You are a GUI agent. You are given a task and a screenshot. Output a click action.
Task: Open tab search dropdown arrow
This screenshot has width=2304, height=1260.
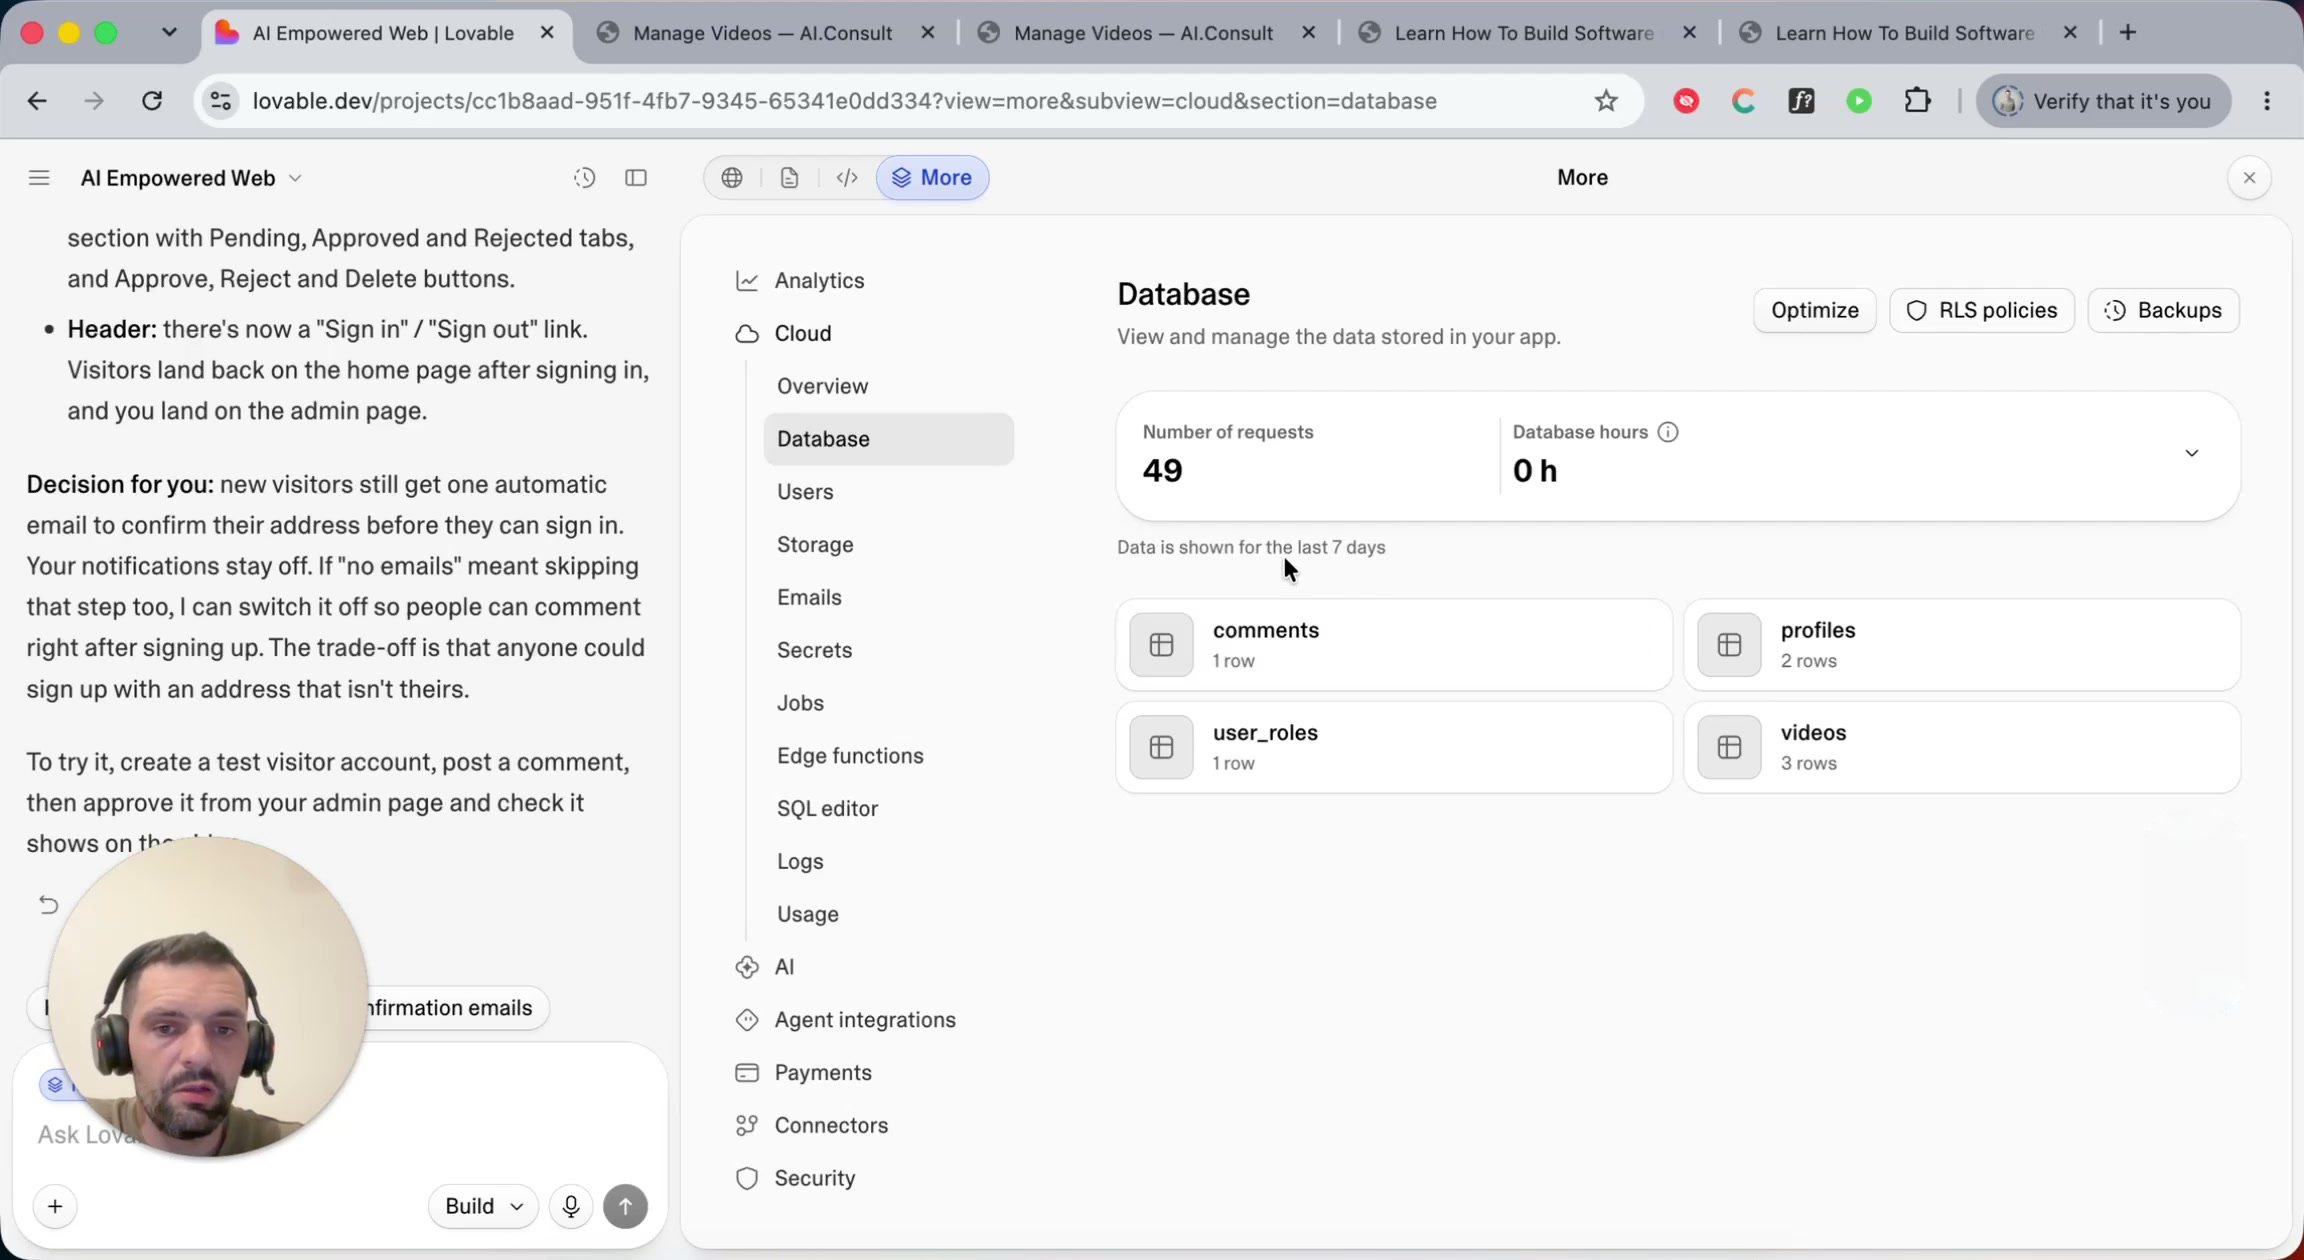coord(169,33)
